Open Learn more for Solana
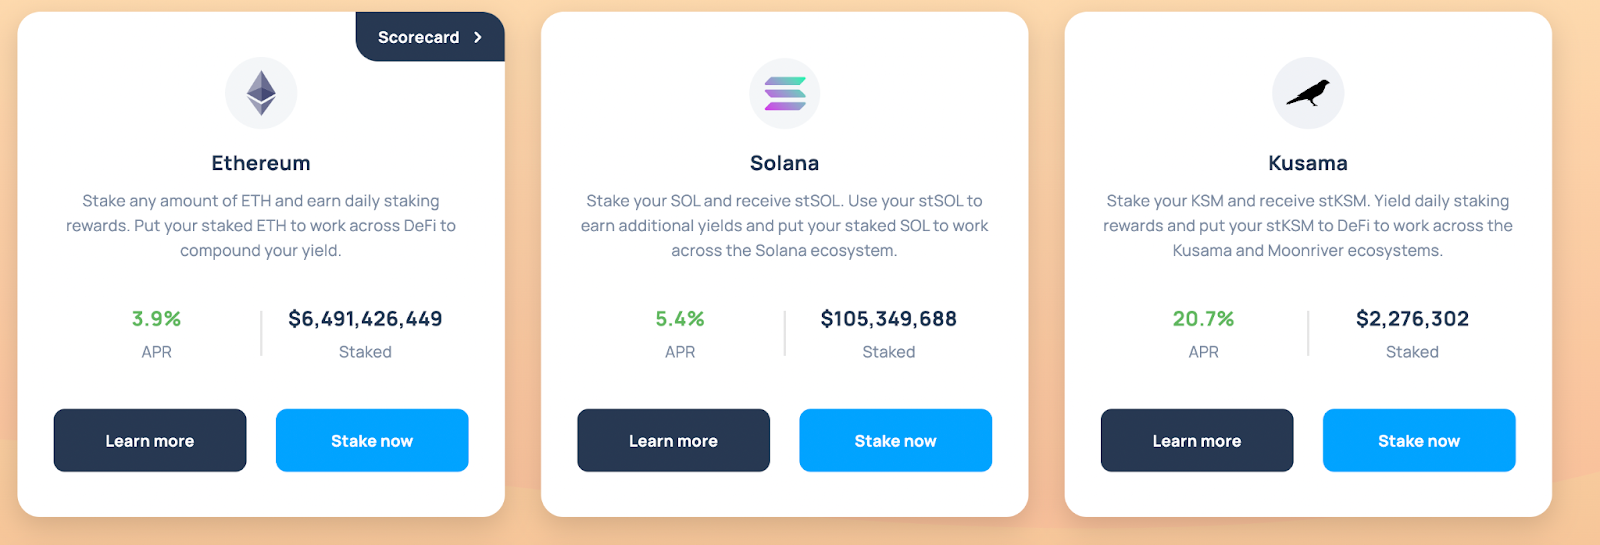 coord(673,440)
